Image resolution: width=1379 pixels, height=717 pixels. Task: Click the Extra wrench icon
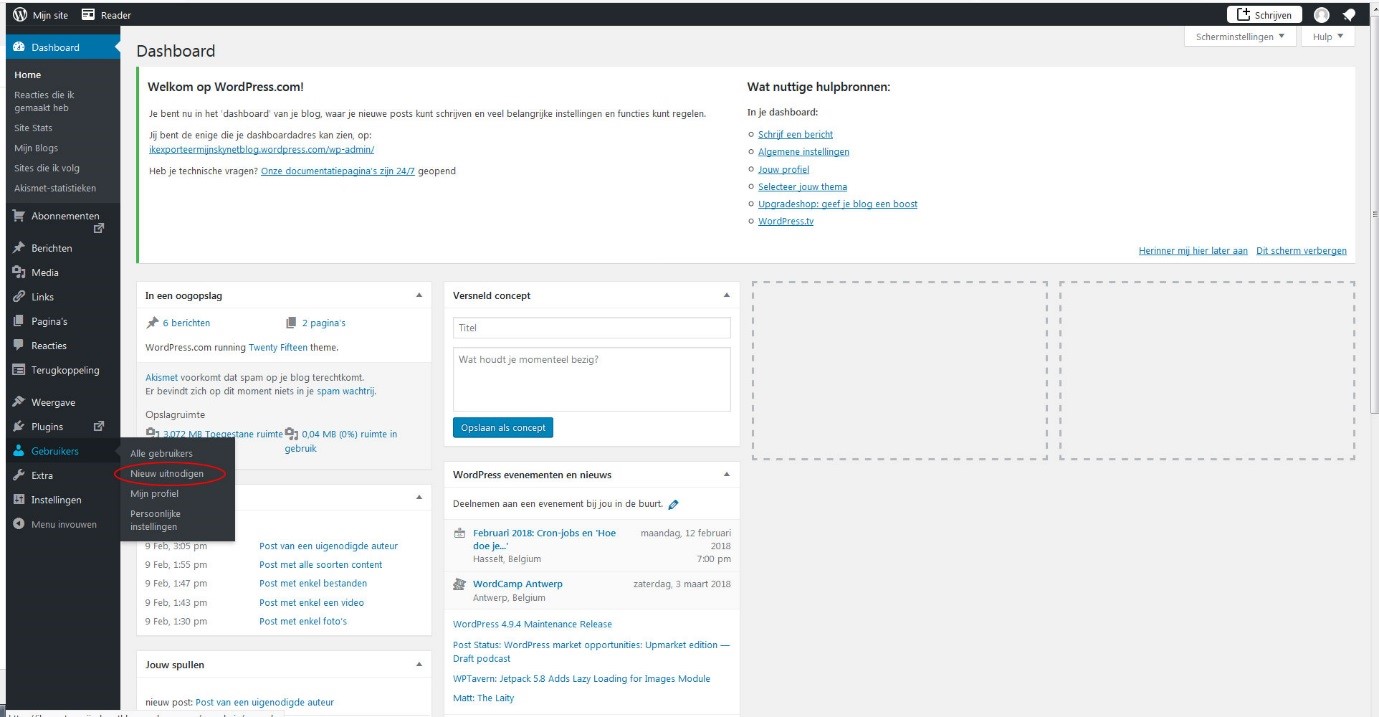[19, 475]
